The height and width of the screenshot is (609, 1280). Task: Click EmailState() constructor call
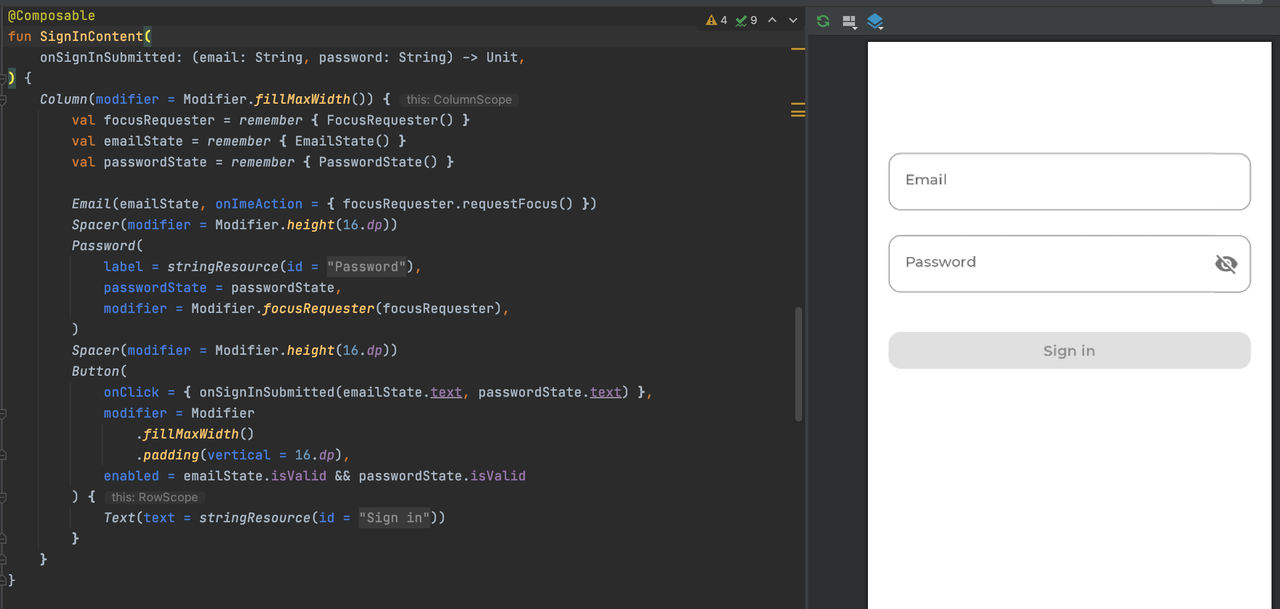click(x=342, y=141)
